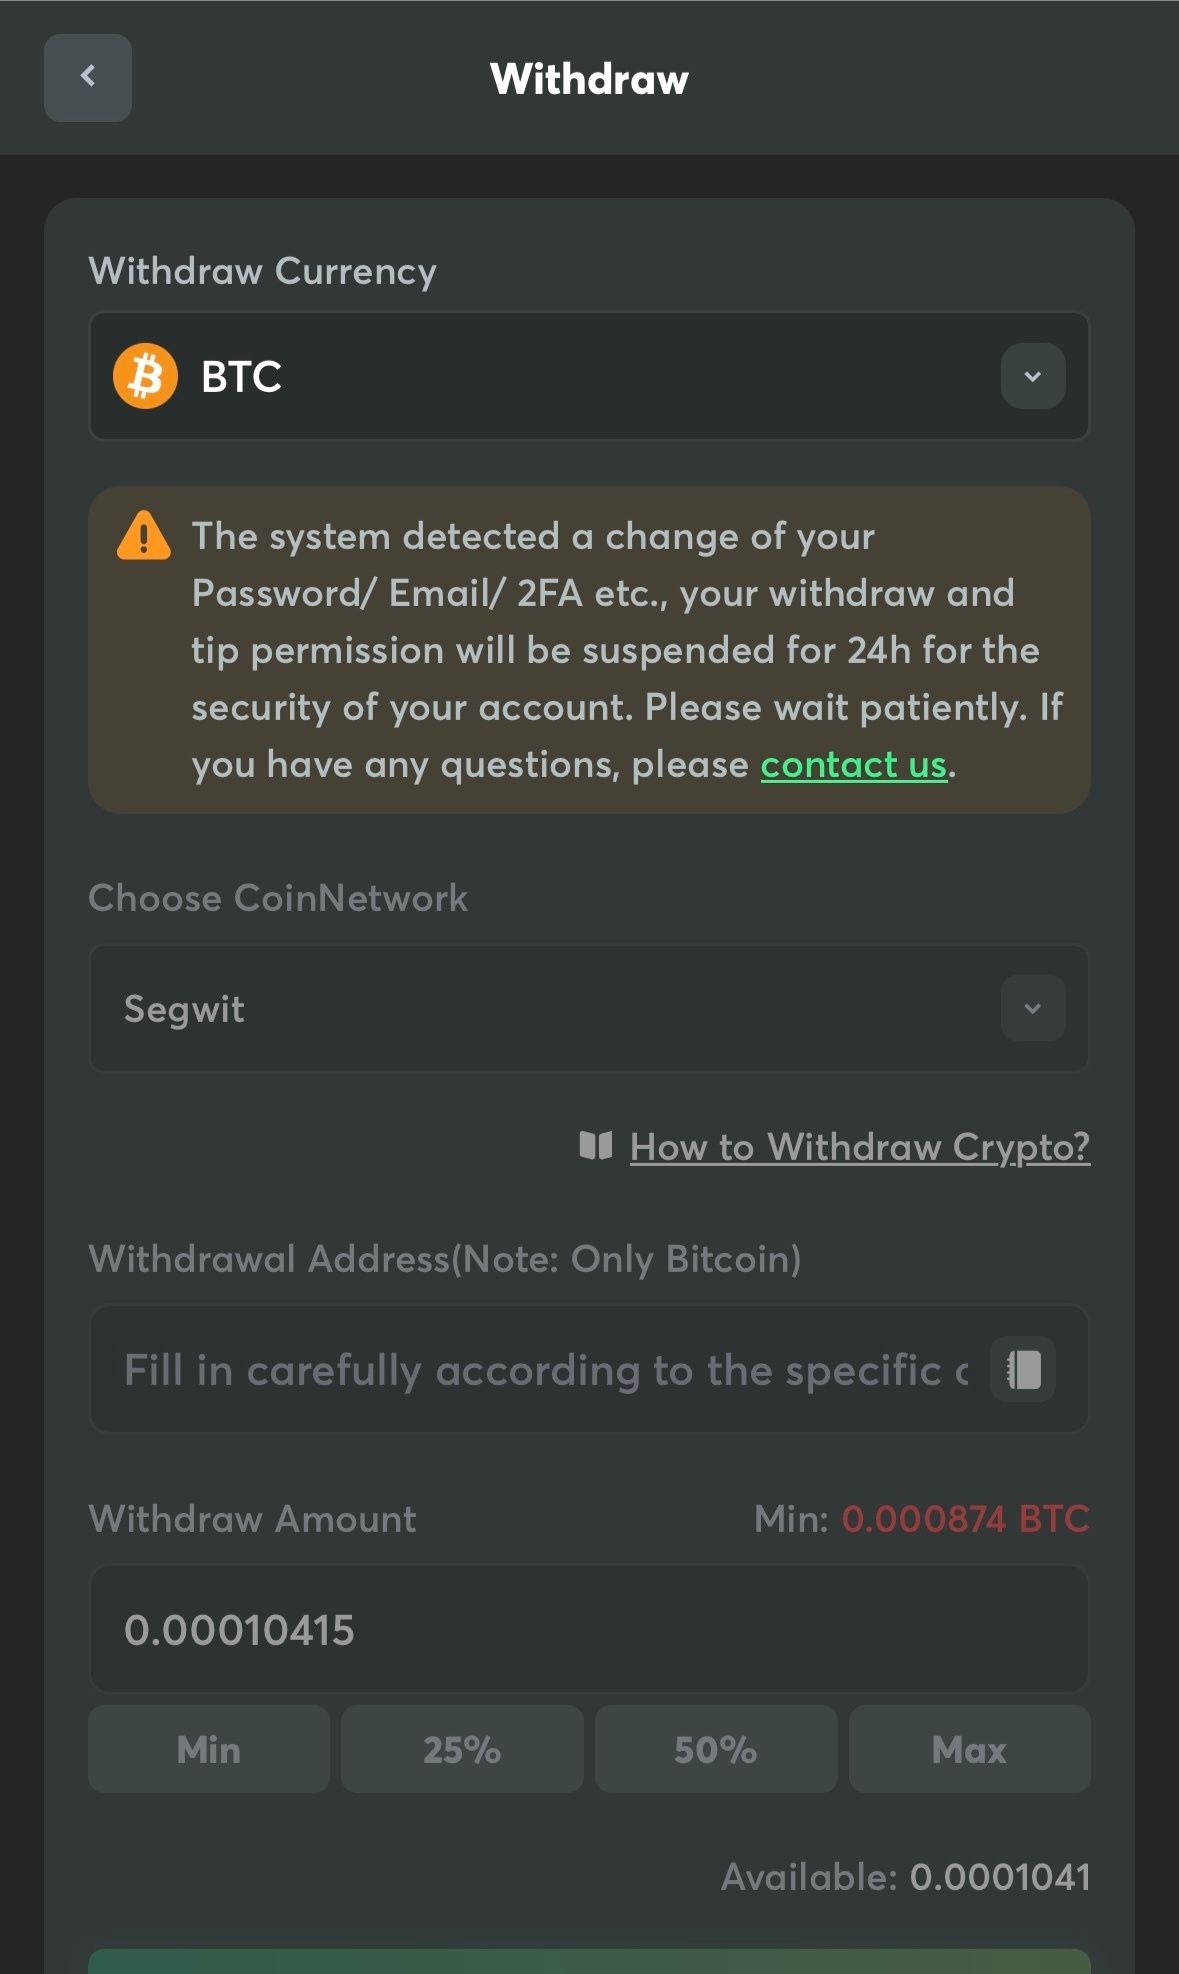This screenshot has width=1179, height=1974.
Task: Click the Available 0.0001041 balance text
Action: pos(905,1877)
